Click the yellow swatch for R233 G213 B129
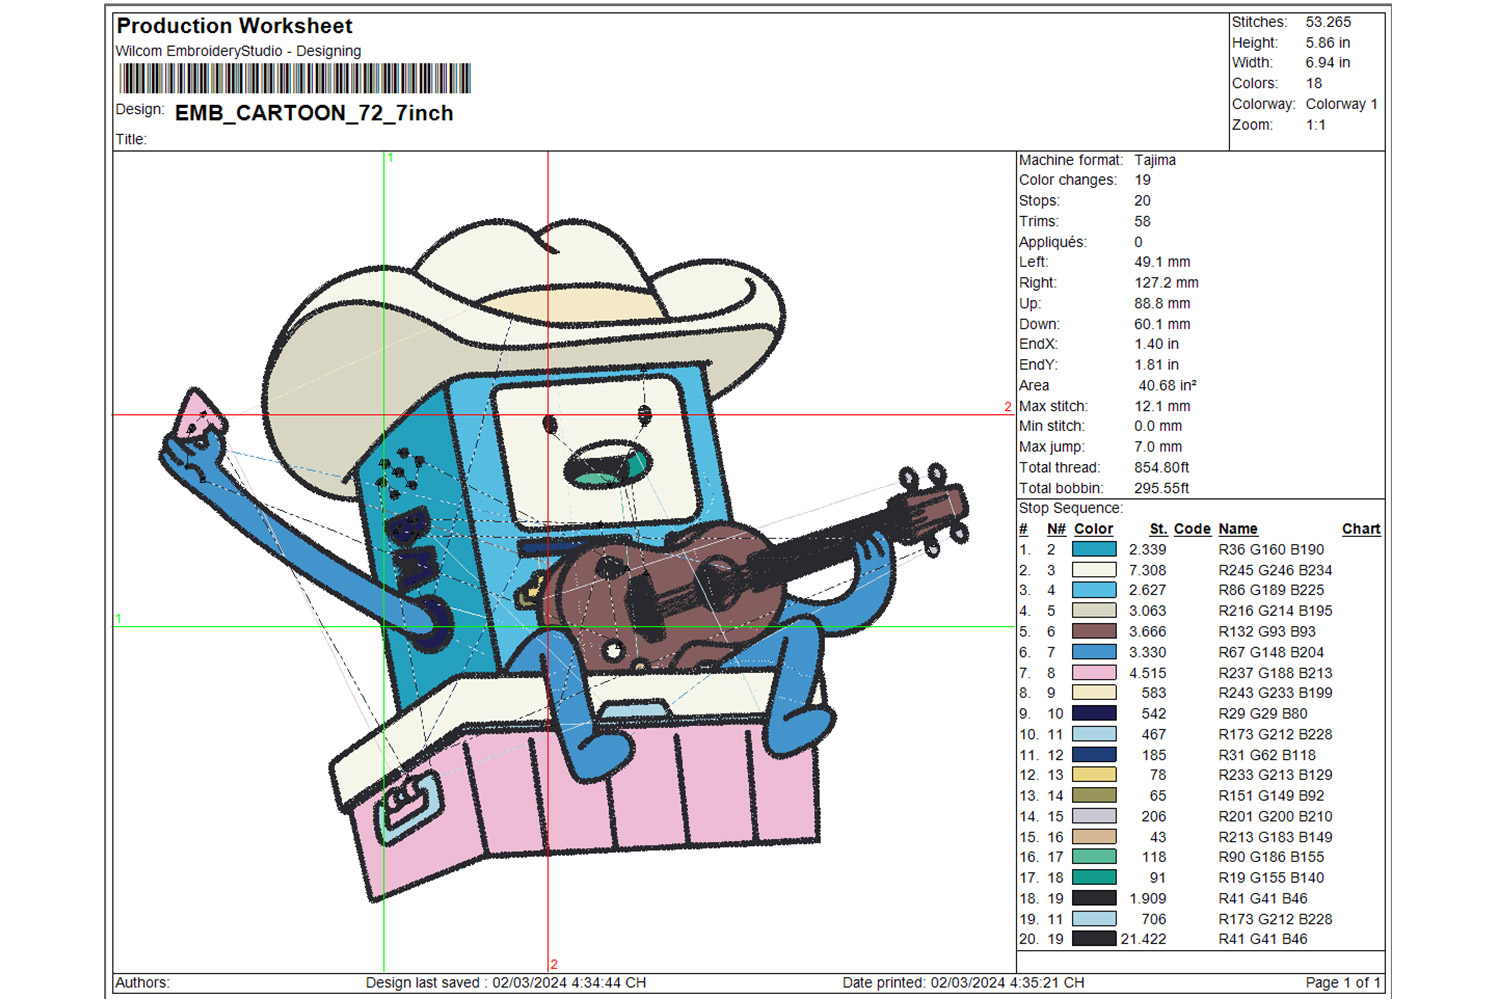Viewport: 1502px width, 1000px height. tap(1093, 775)
